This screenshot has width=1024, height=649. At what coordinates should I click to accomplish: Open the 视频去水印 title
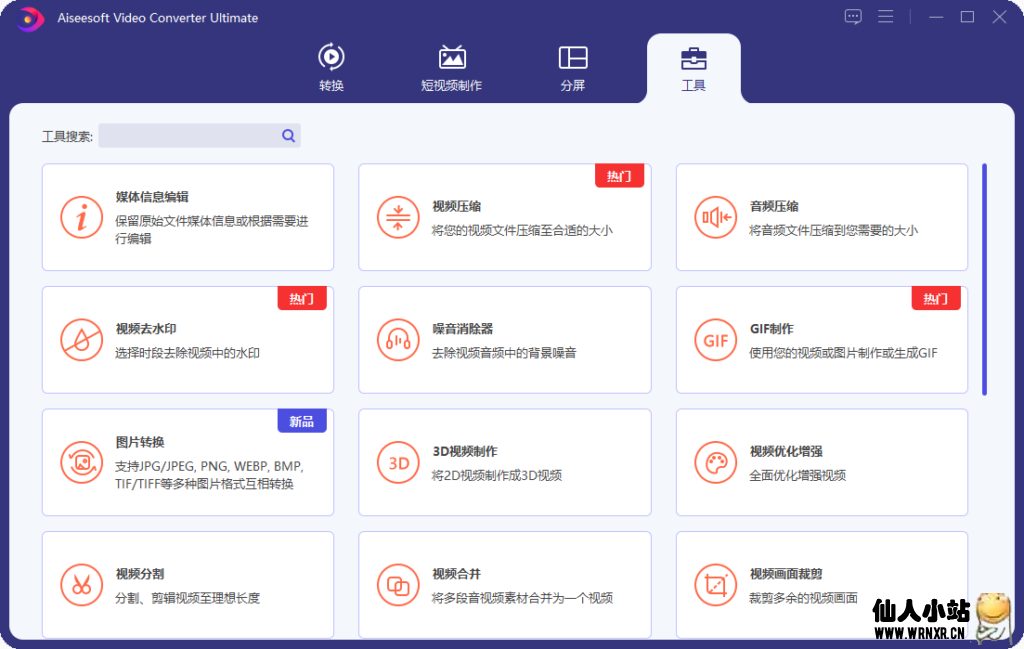[146, 328]
